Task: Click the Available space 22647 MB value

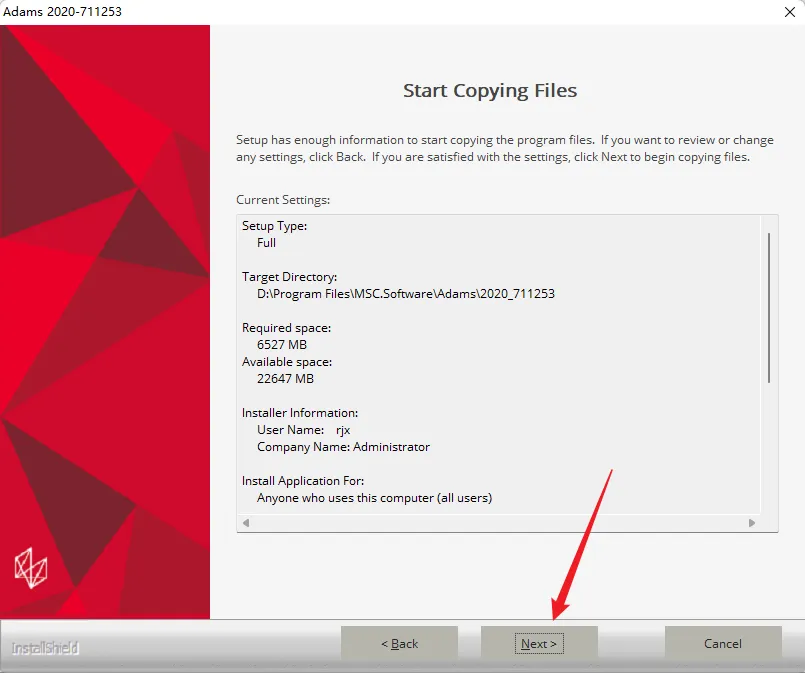Action: [285, 379]
